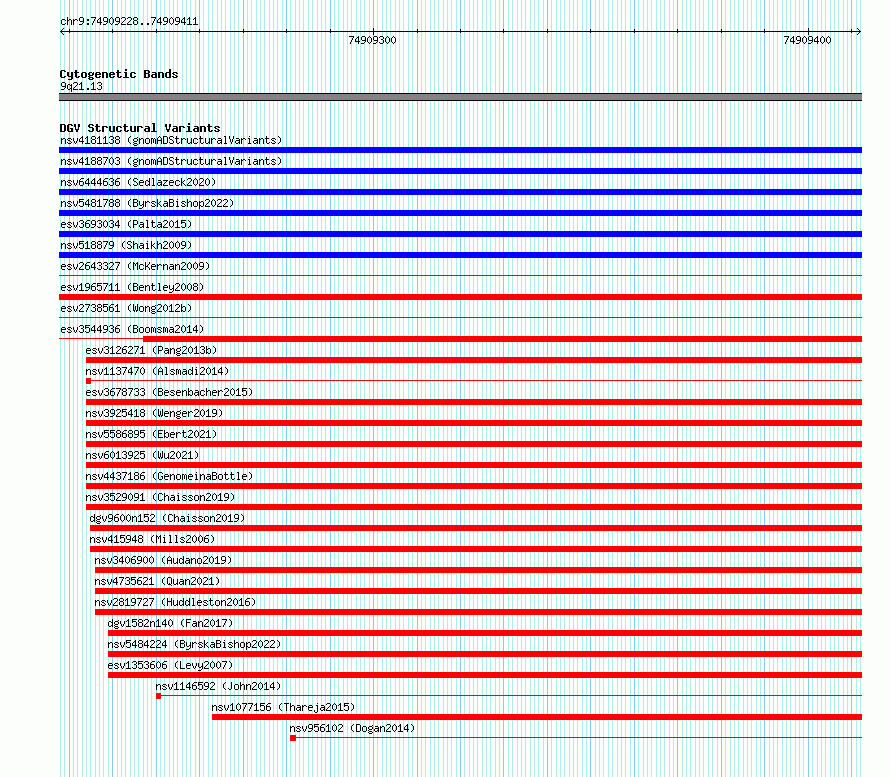Click the small red block under nsv1137470
Viewport: 890px width, 777px height.
89,381
